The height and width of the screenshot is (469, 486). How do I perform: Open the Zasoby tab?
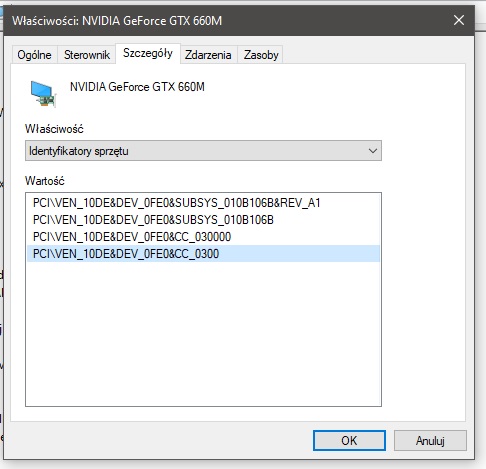(261, 55)
